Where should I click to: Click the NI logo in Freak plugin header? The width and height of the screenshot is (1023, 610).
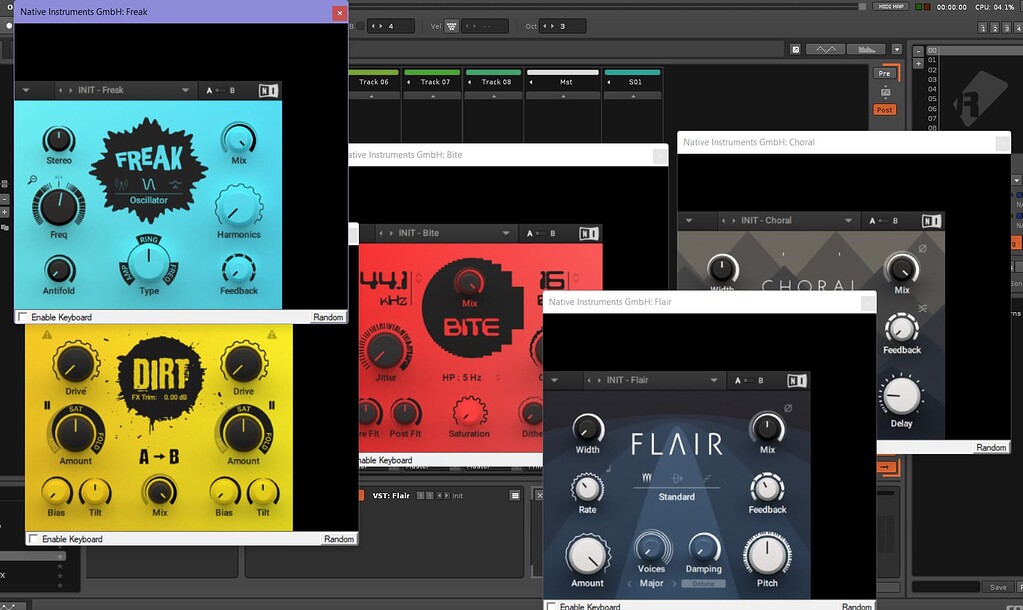(268, 90)
